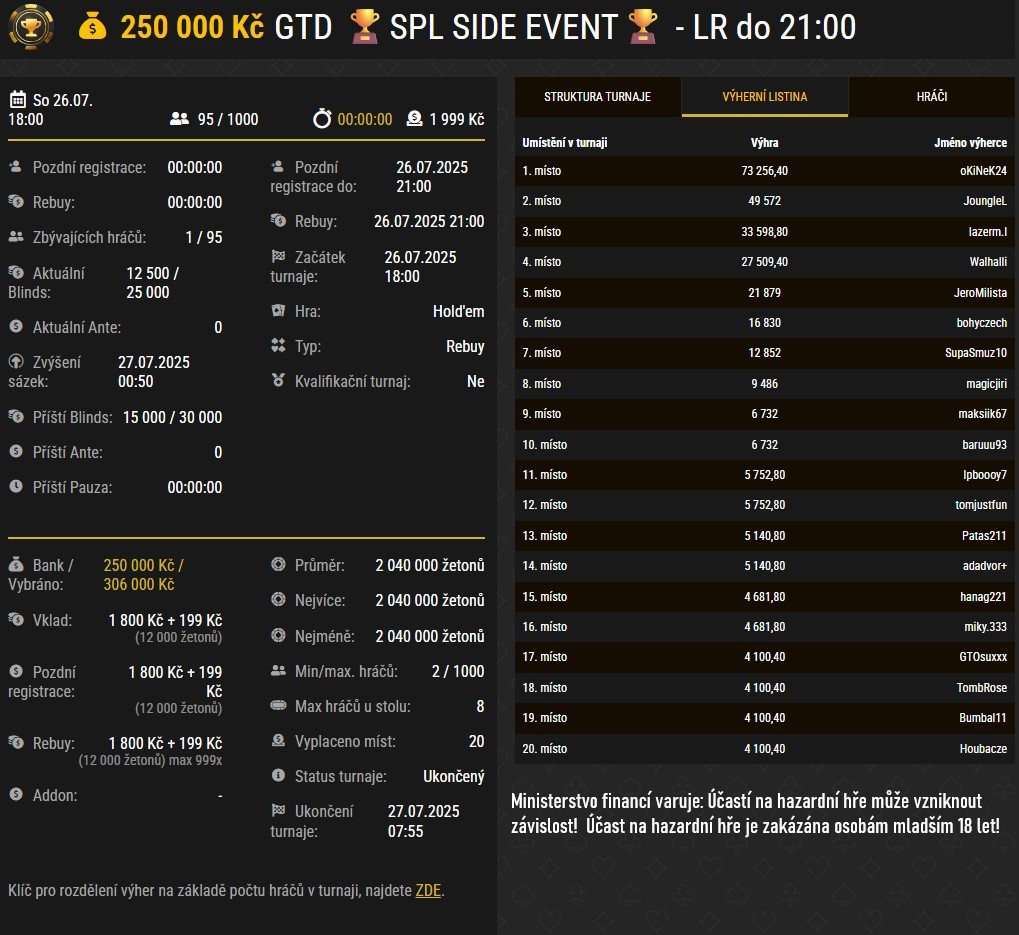Click the table icon beside Max hráčů u stolu

(278, 706)
